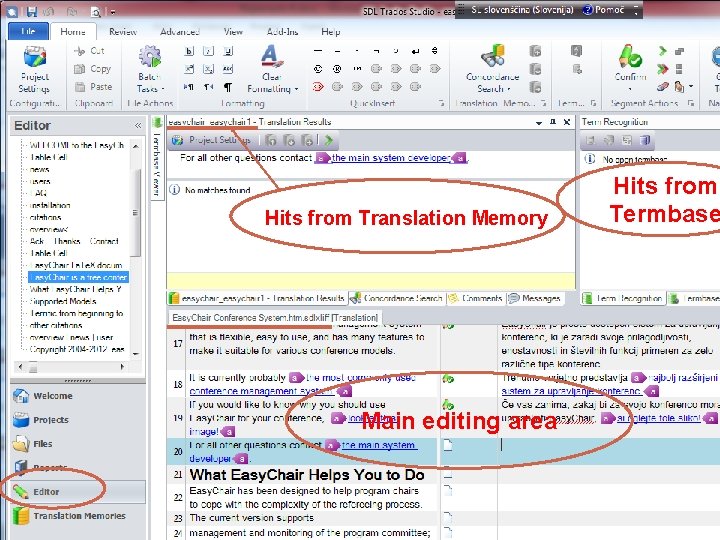Switch to the Comments tab
This screenshot has width=720, height=540.
click(x=476, y=298)
